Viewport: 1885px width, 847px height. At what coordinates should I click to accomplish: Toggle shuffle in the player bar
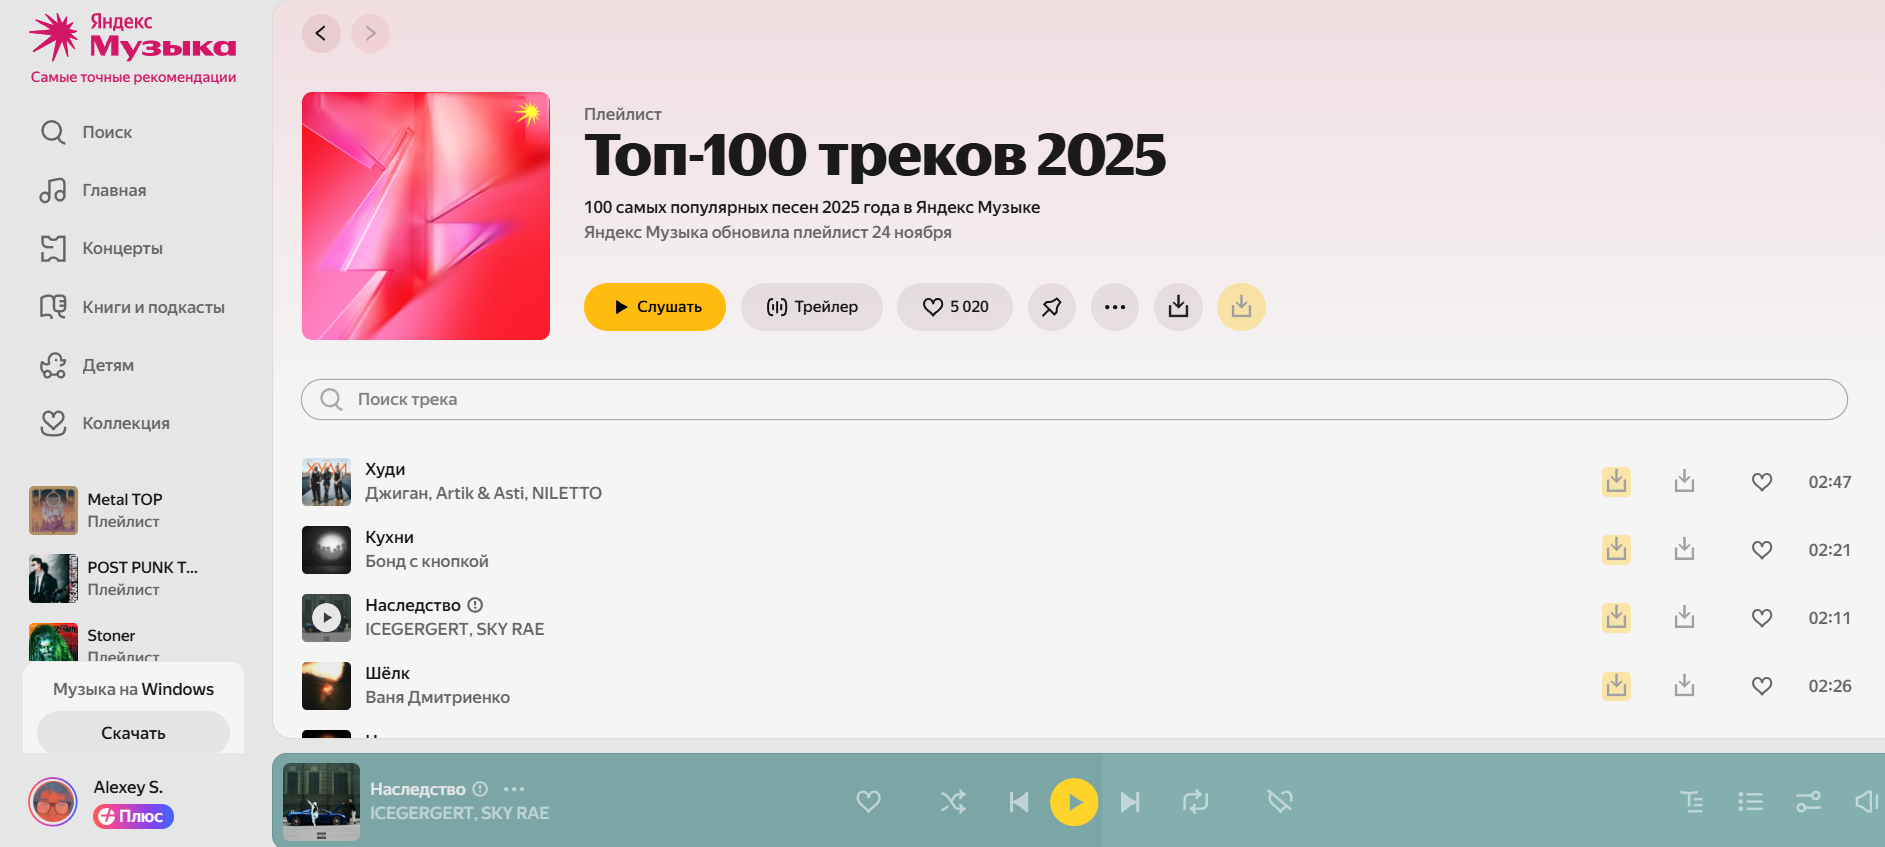953,801
